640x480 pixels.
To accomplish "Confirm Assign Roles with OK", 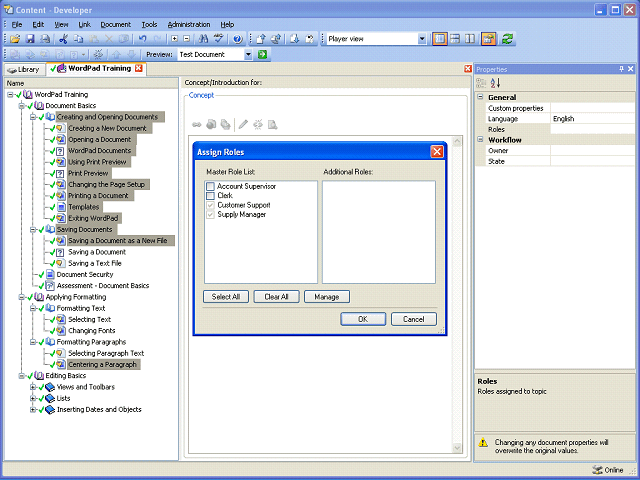I will pos(363,319).
